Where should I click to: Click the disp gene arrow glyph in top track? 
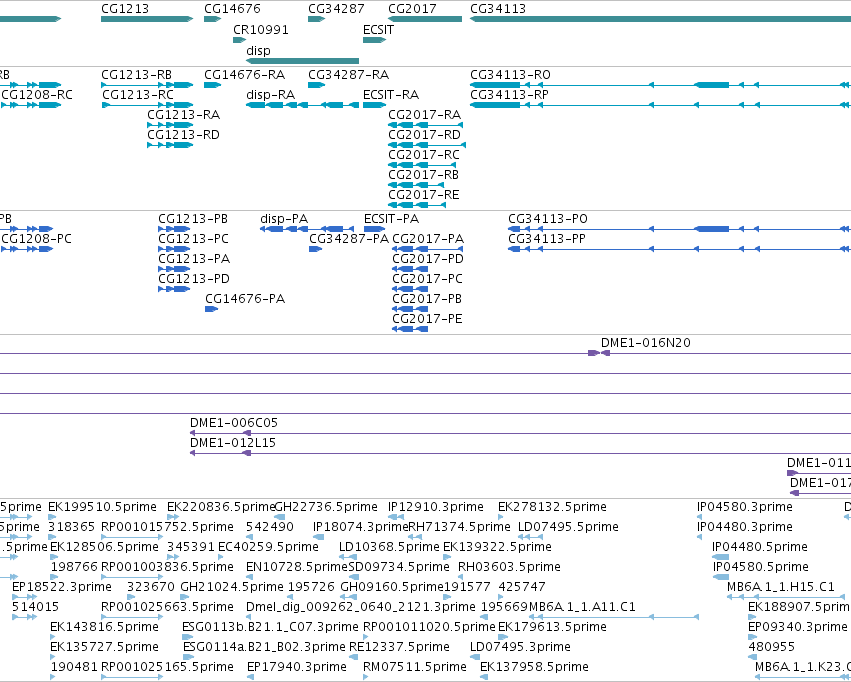(302, 61)
